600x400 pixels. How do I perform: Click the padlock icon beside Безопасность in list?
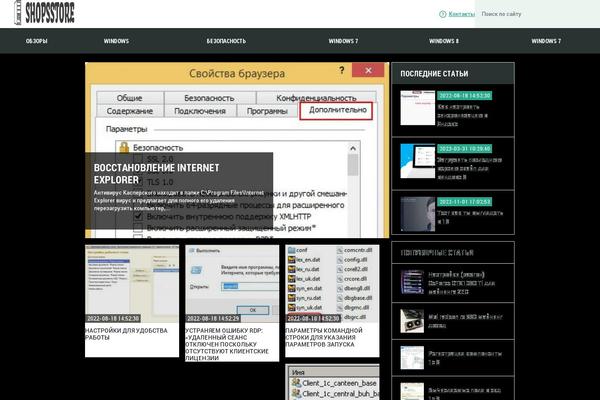[x=124, y=147]
